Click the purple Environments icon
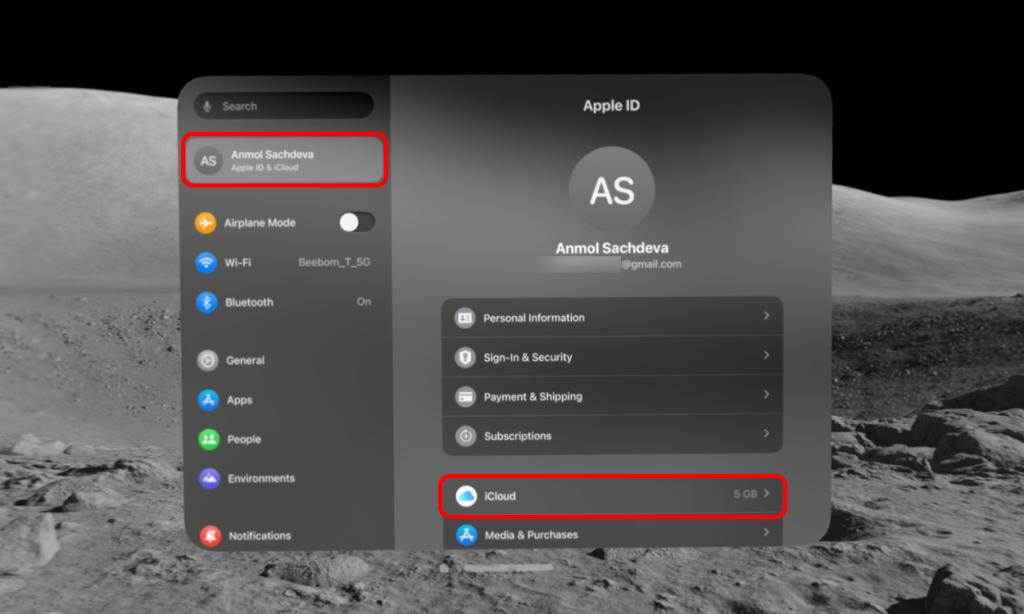 click(x=210, y=479)
